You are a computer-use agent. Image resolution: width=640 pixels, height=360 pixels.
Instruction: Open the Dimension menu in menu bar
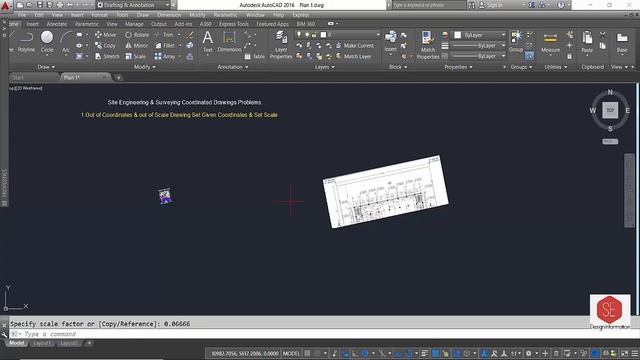(x=169, y=15)
